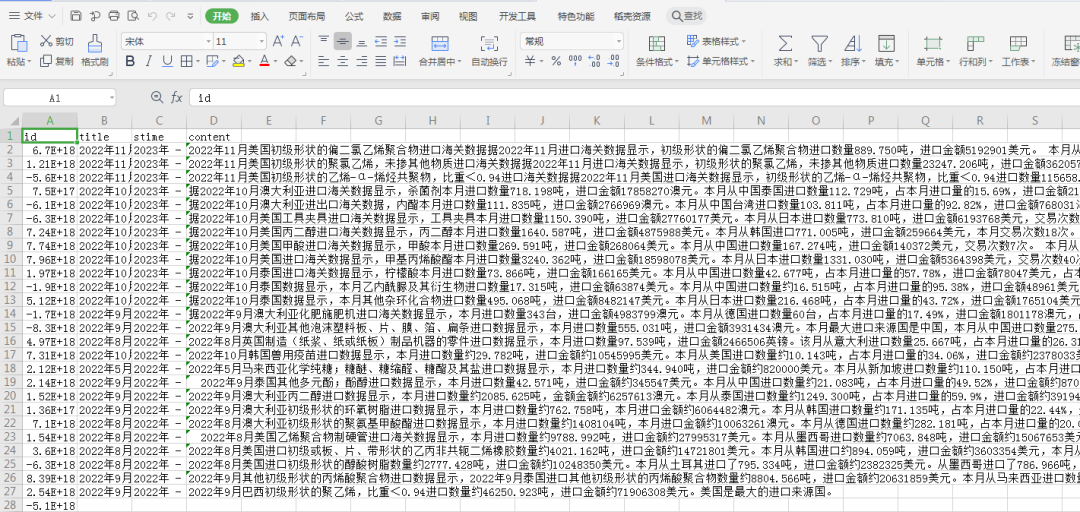Click the Print icon in quick access toolbar
1080x512 pixels.
(114, 16)
